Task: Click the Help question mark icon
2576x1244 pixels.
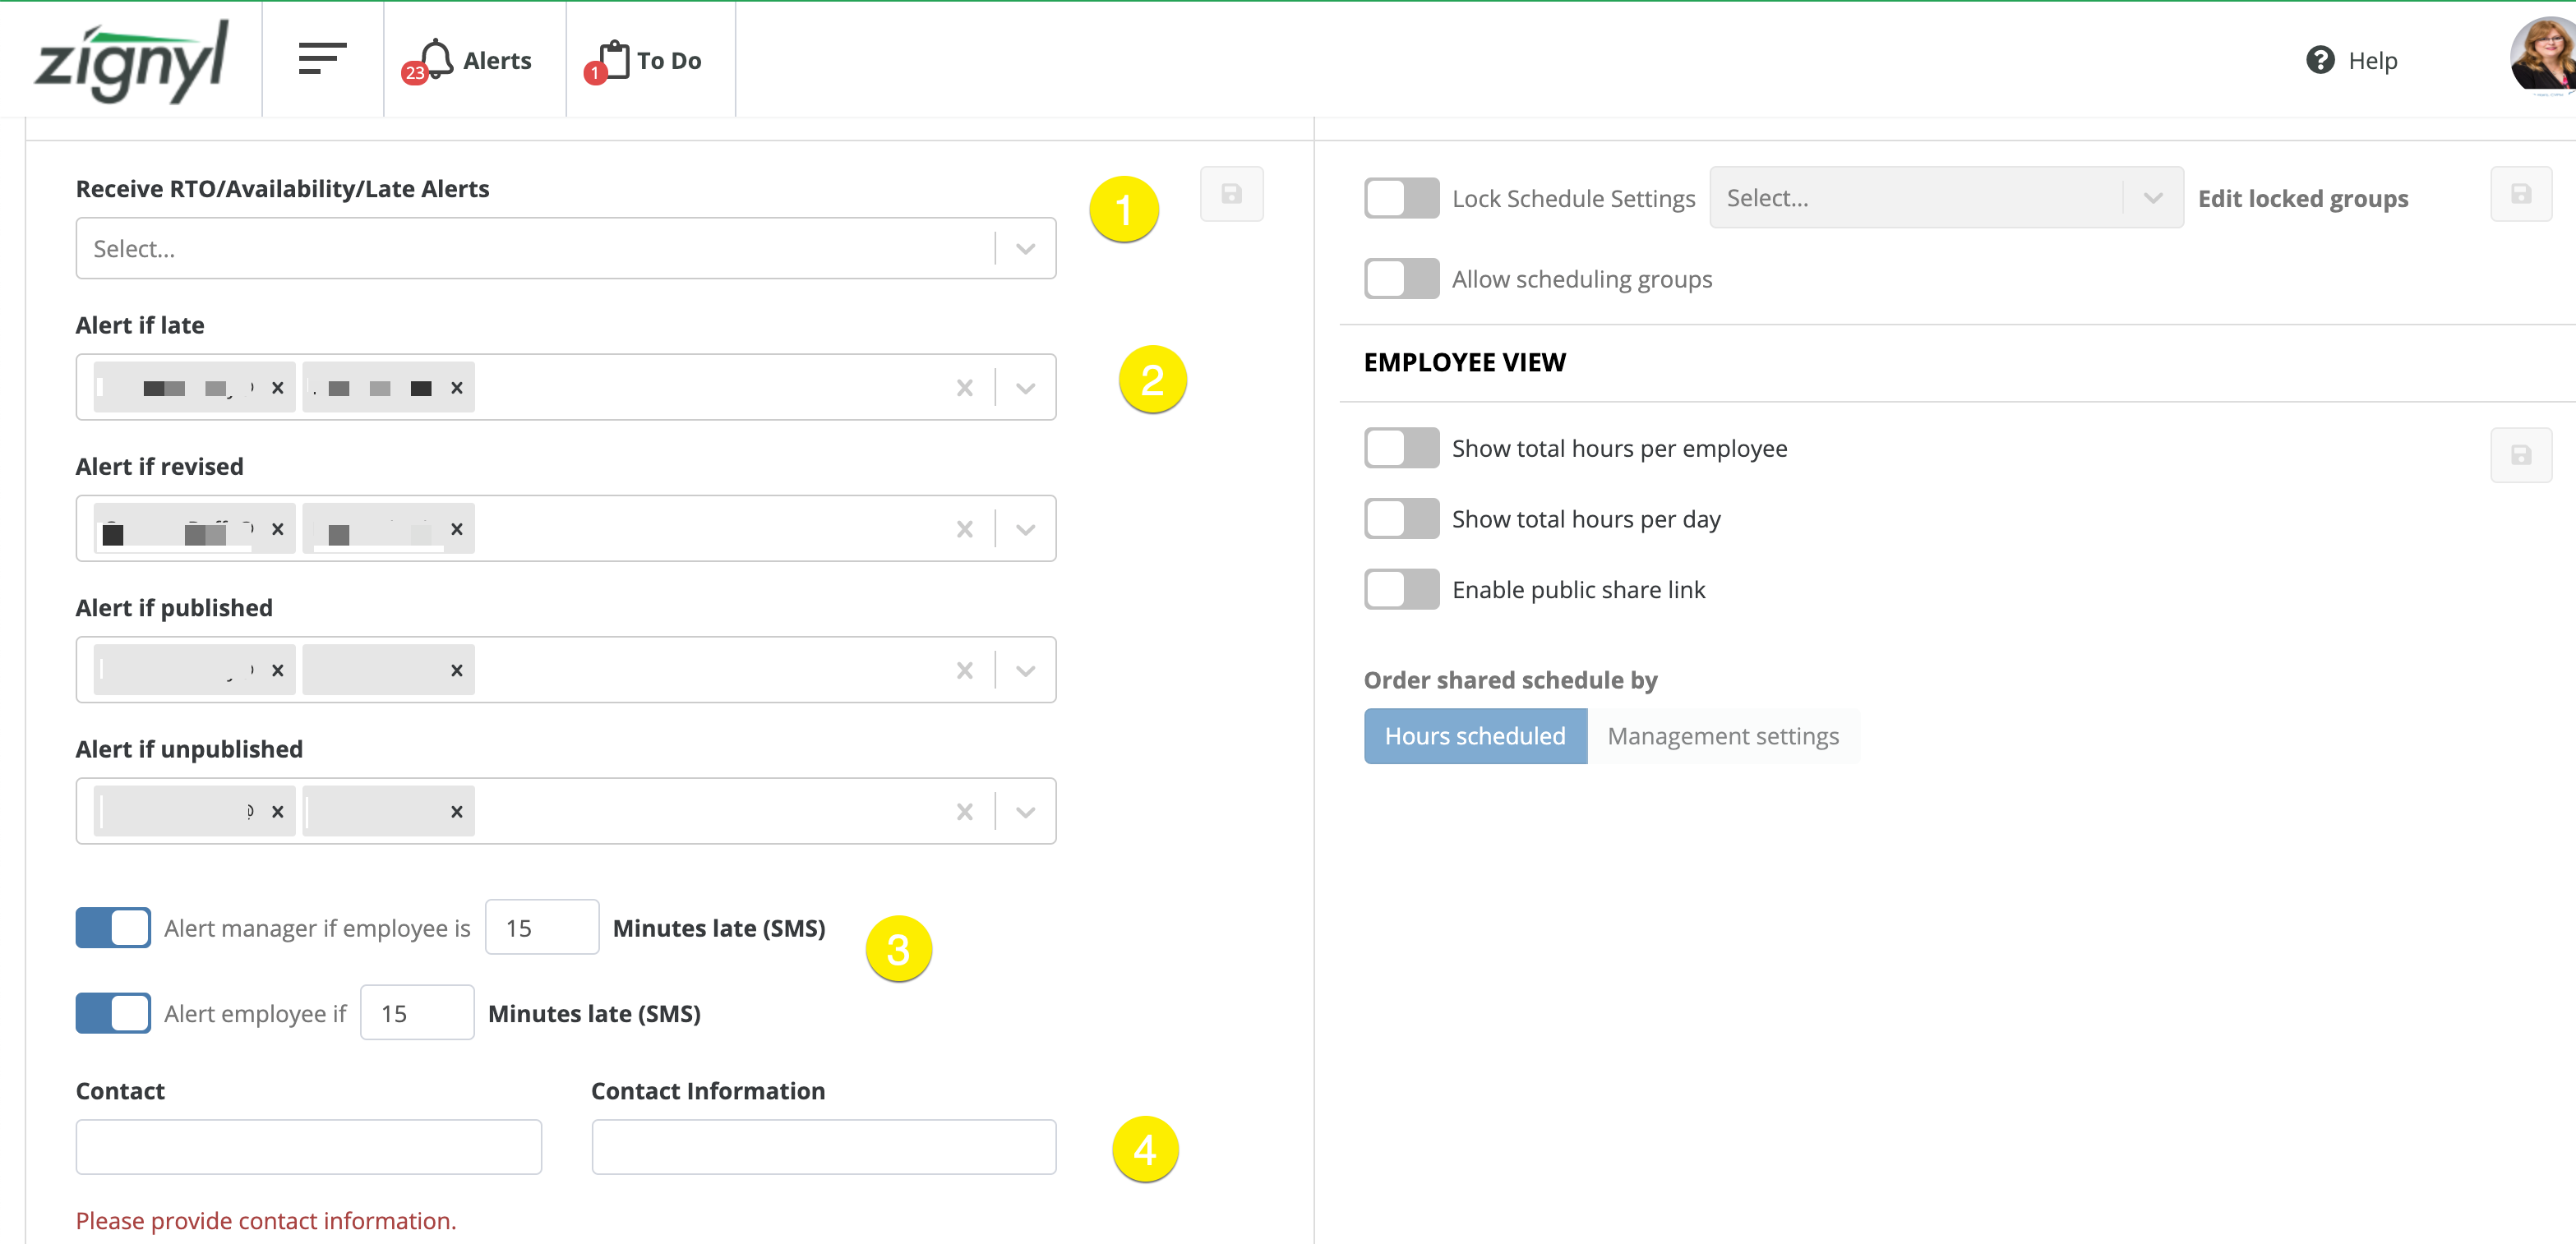Action: coord(2320,60)
